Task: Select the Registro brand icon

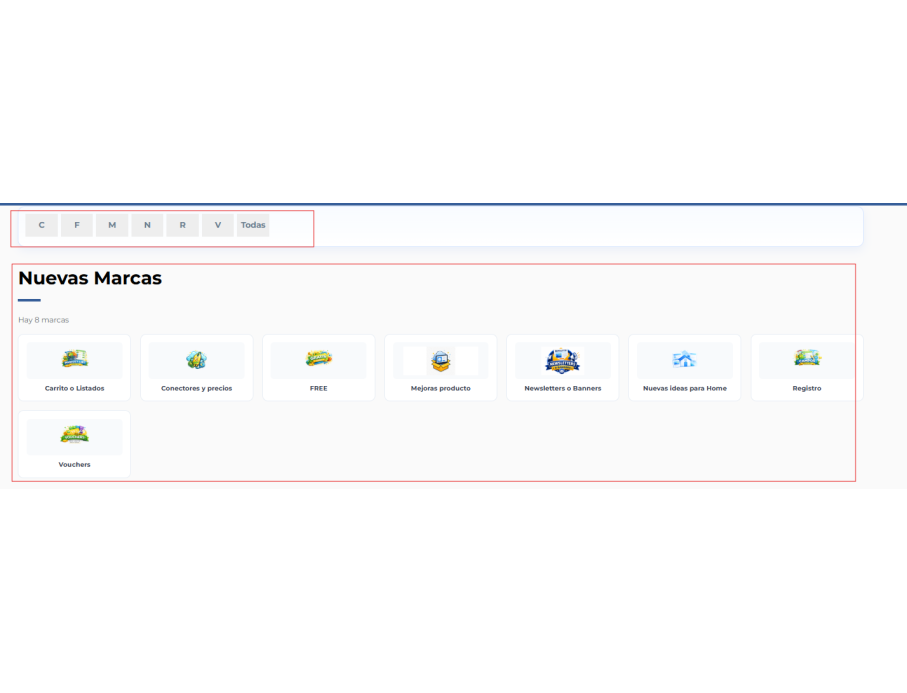Action: coord(807,357)
